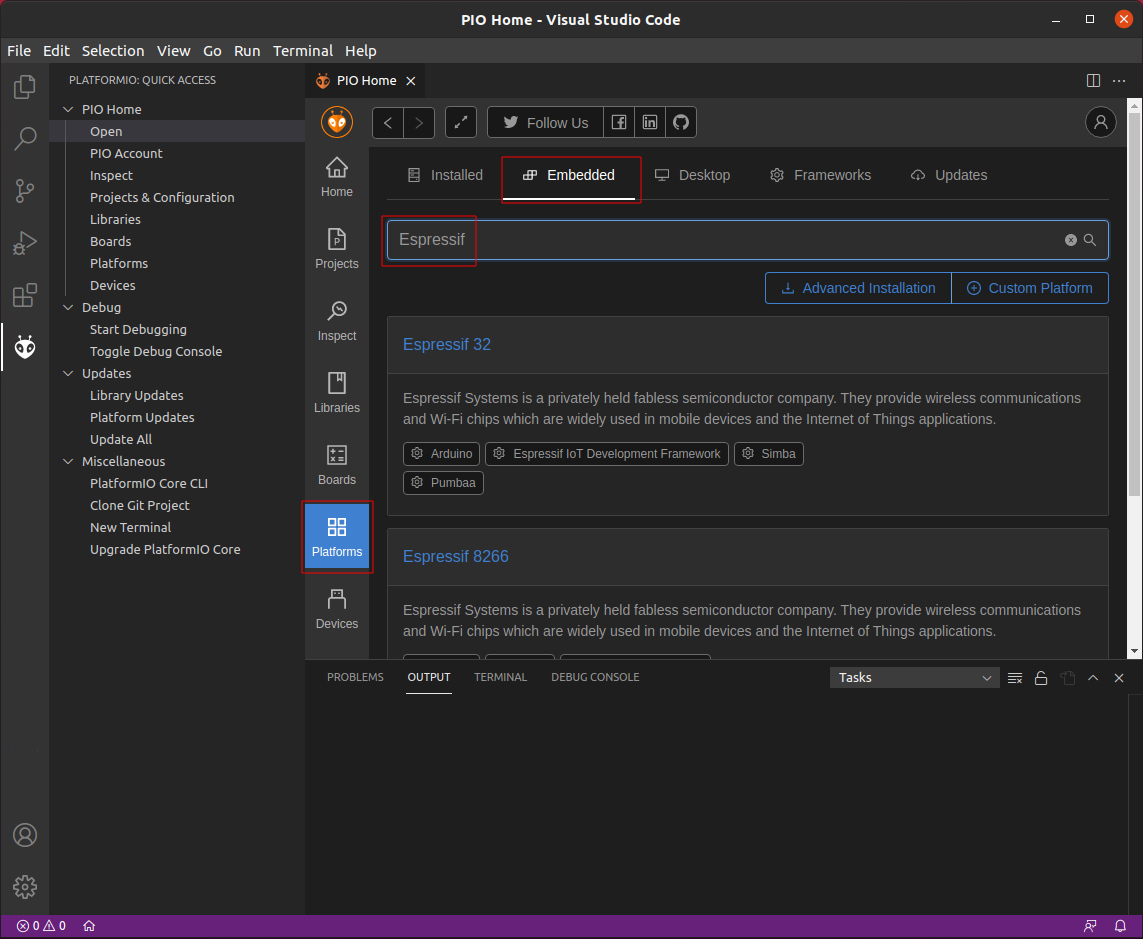Switch to the Updates tab

click(x=949, y=176)
